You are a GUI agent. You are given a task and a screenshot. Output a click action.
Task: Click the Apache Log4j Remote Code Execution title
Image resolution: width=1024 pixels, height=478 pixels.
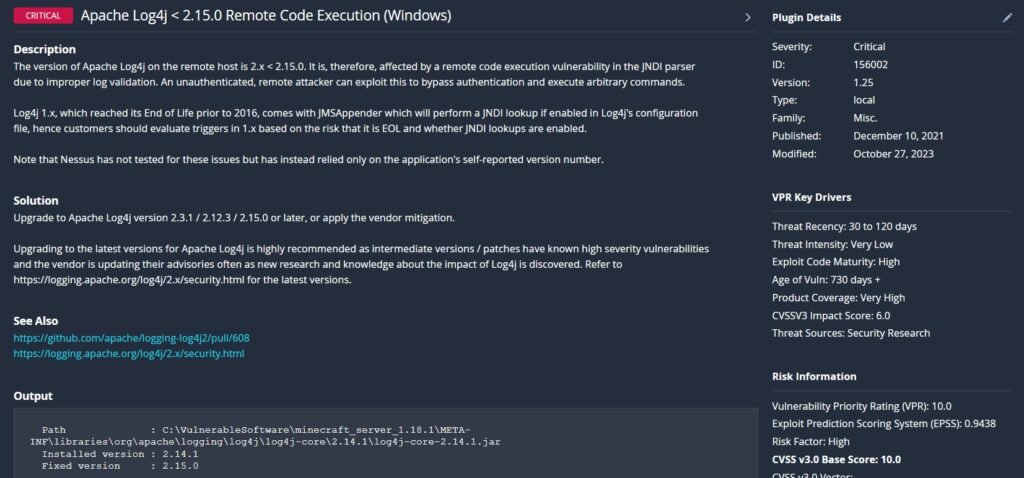pos(251,16)
